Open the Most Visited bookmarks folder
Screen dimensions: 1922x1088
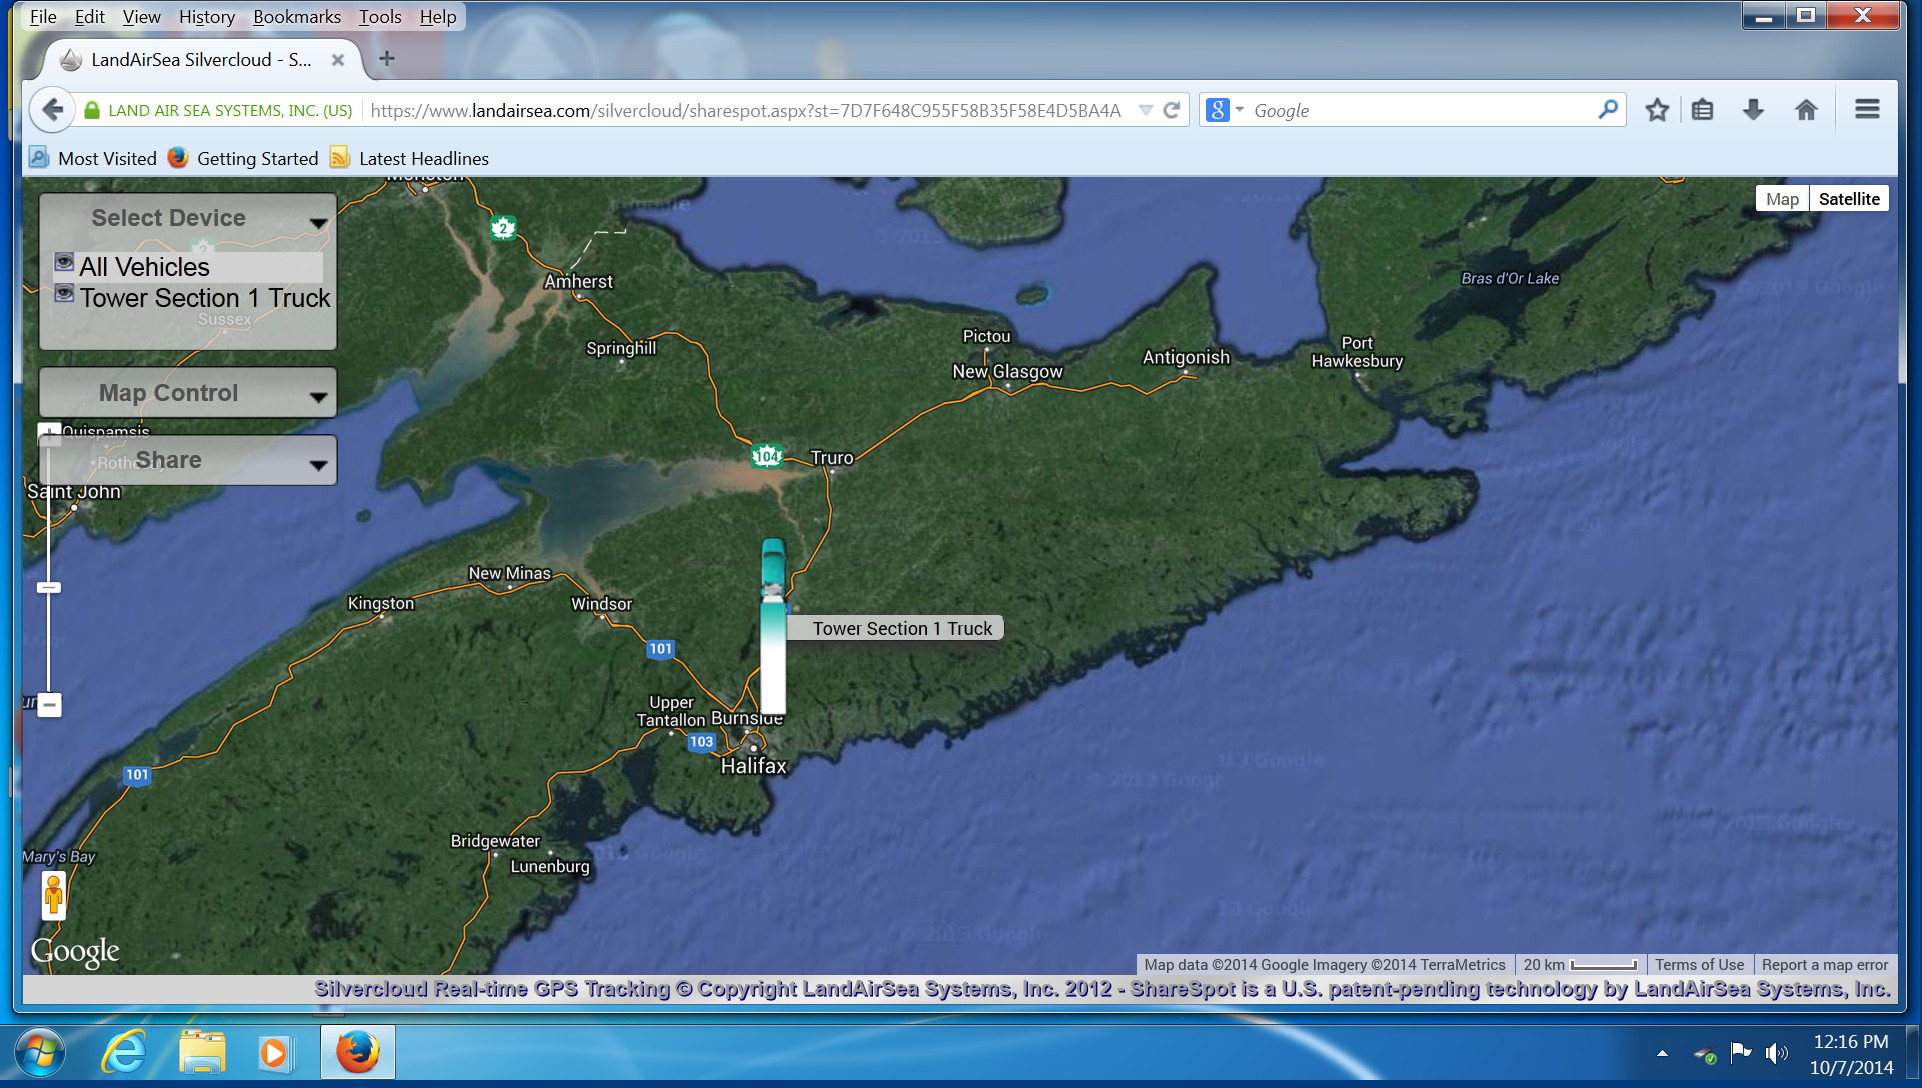coord(93,158)
